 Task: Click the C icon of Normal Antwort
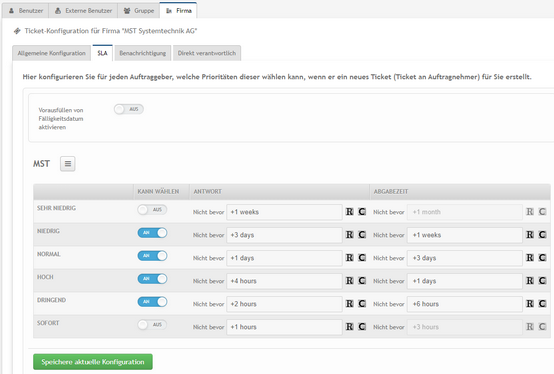pyautogui.click(x=362, y=257)
